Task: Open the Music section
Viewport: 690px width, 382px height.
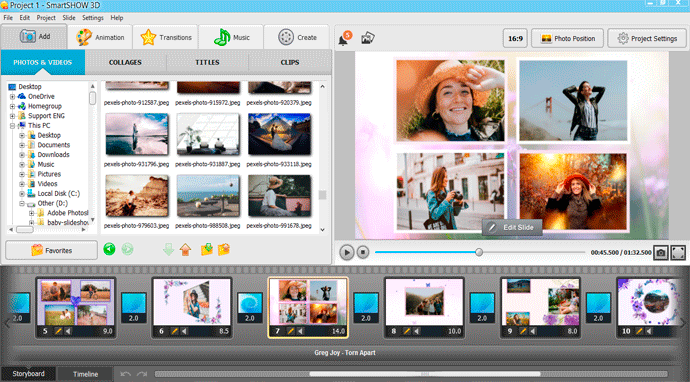Action: click(231, 37)
